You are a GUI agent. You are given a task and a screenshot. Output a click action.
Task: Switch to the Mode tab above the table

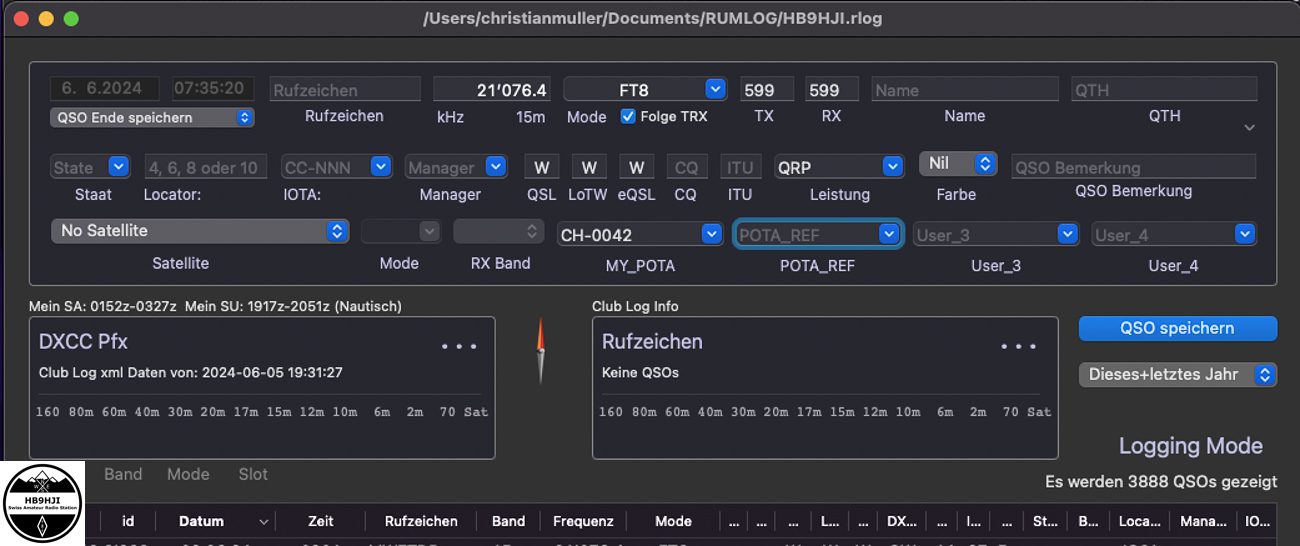pyautogui.click(x=188, y=474)
